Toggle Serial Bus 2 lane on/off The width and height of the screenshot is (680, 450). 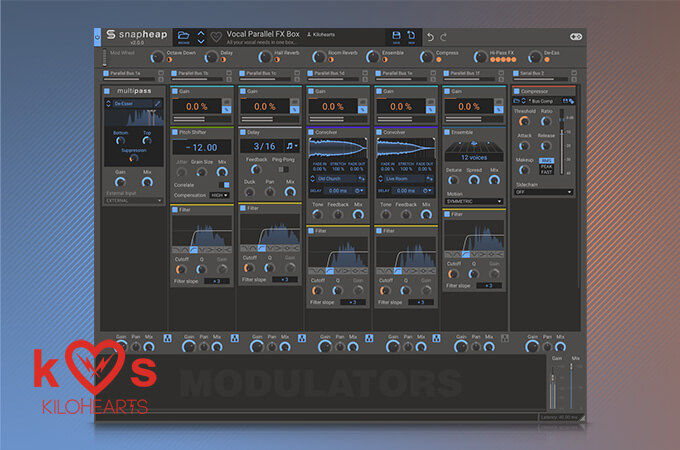(x=516, y=73)
